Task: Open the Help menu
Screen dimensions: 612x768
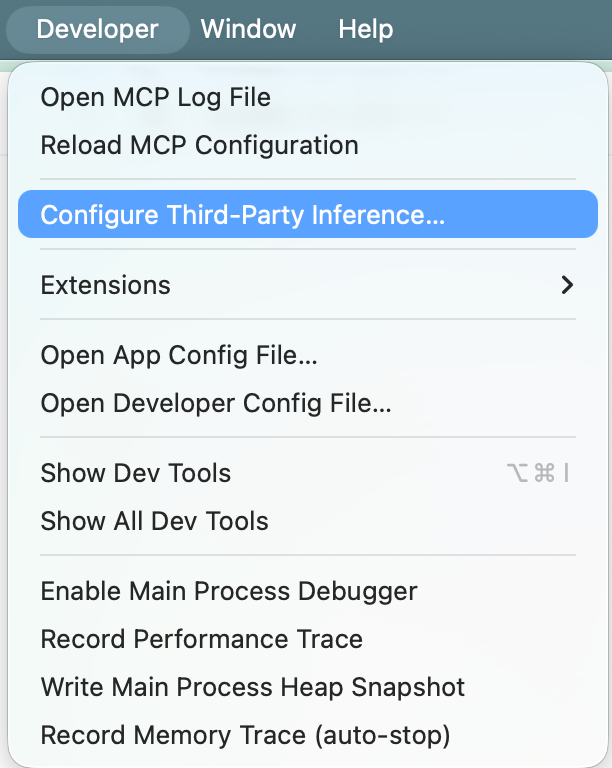Action: pos(365,29)
